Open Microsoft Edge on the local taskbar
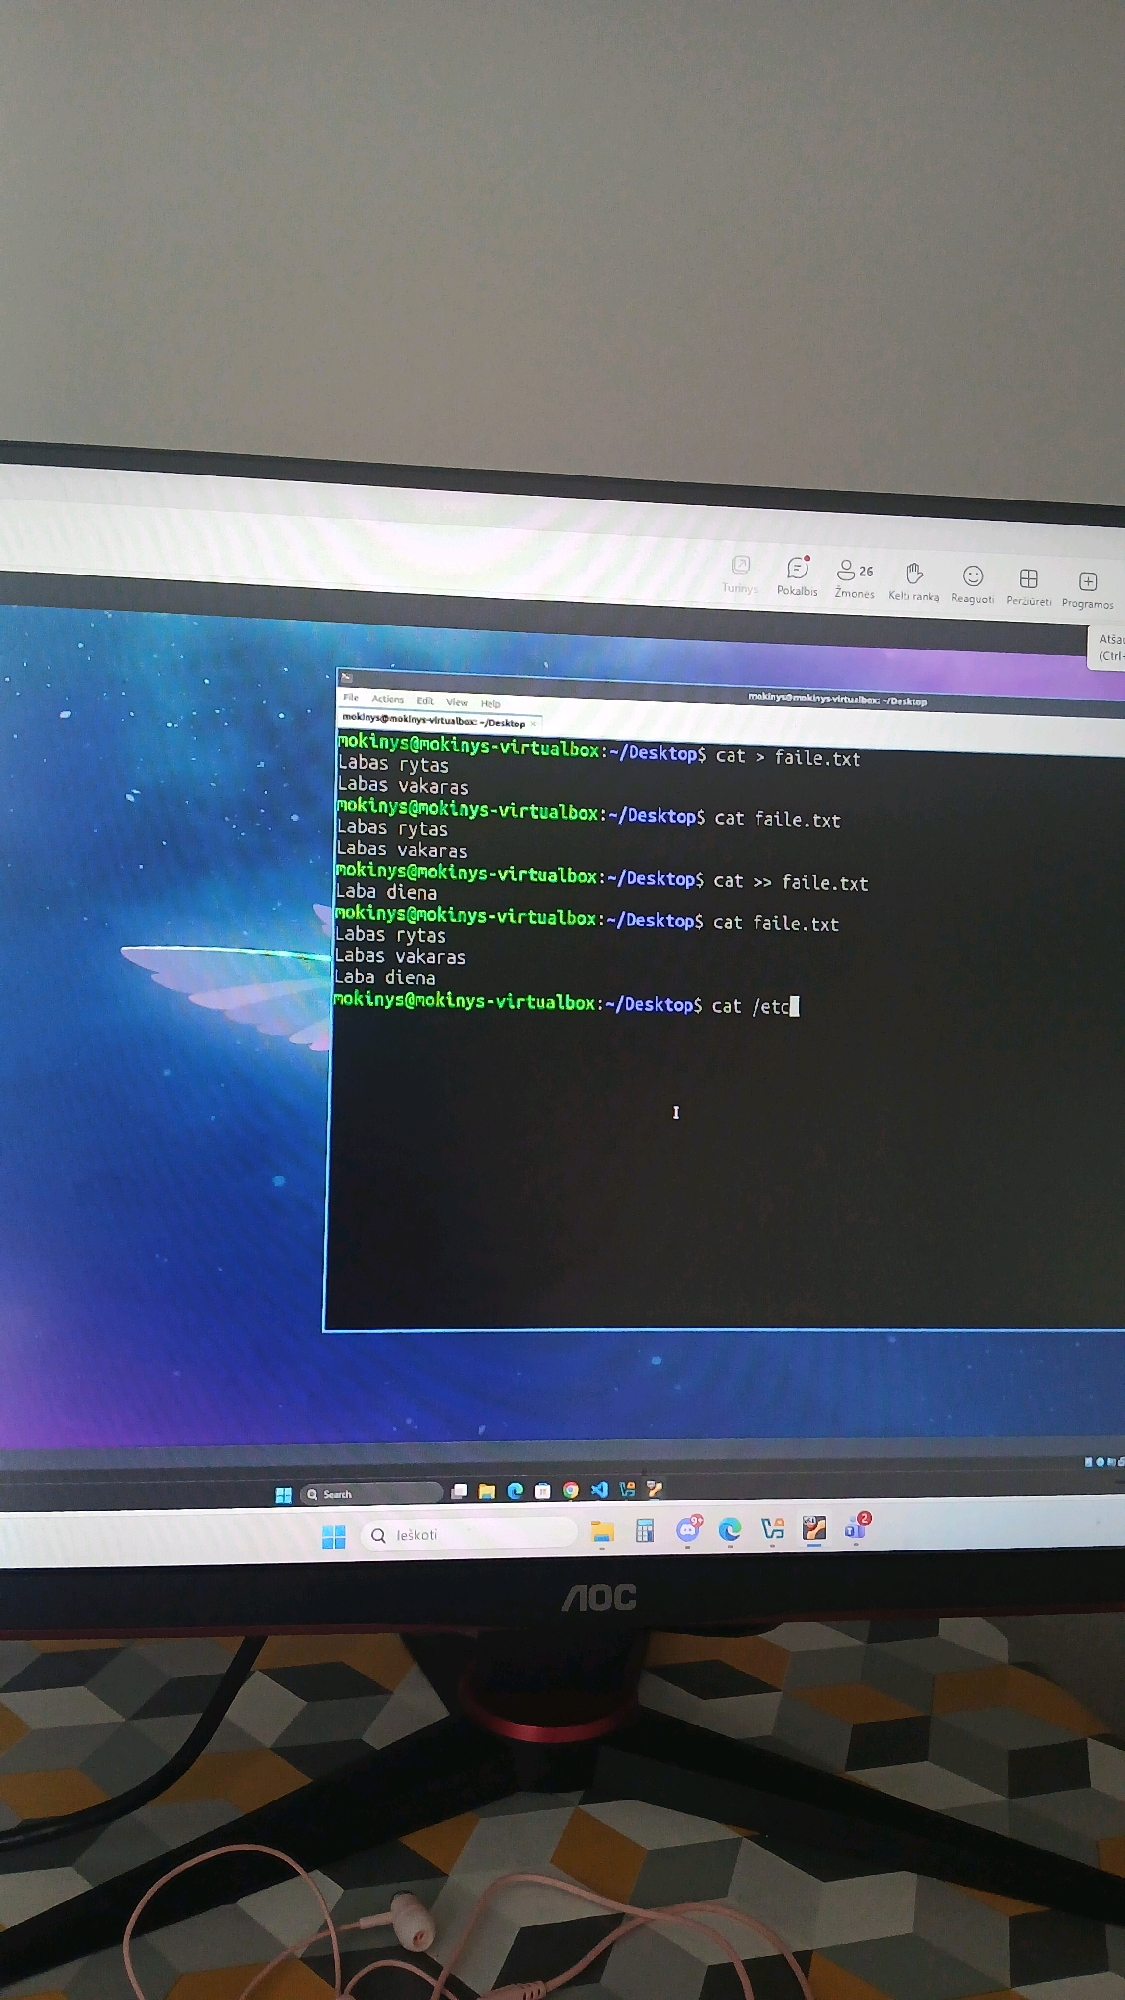The image size is (1125, 2000). click(x=730, y=1529)
